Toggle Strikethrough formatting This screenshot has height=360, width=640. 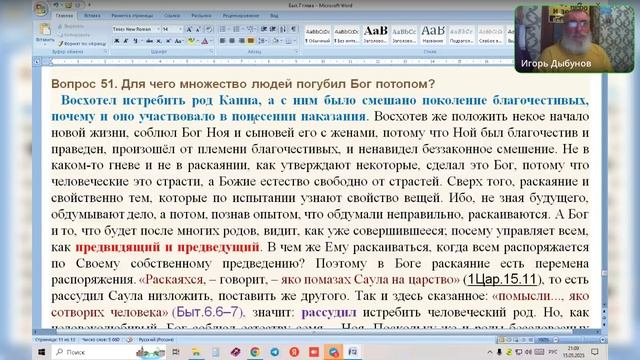tap(149, 41)
